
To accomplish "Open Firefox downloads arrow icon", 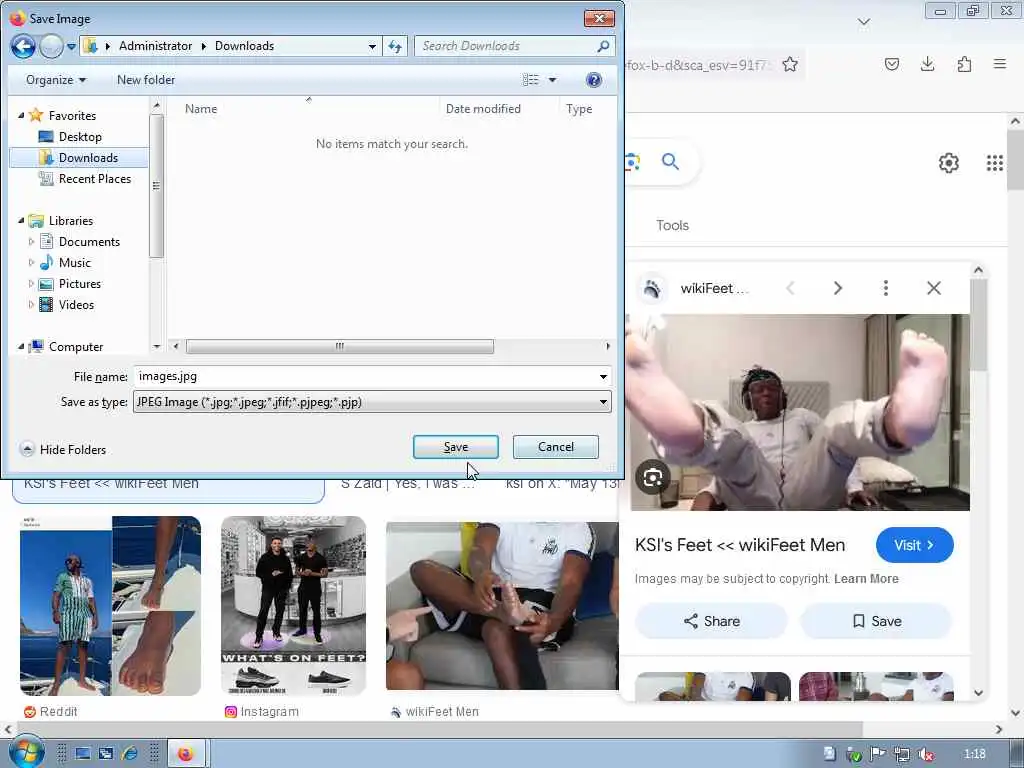I will 927,63.
